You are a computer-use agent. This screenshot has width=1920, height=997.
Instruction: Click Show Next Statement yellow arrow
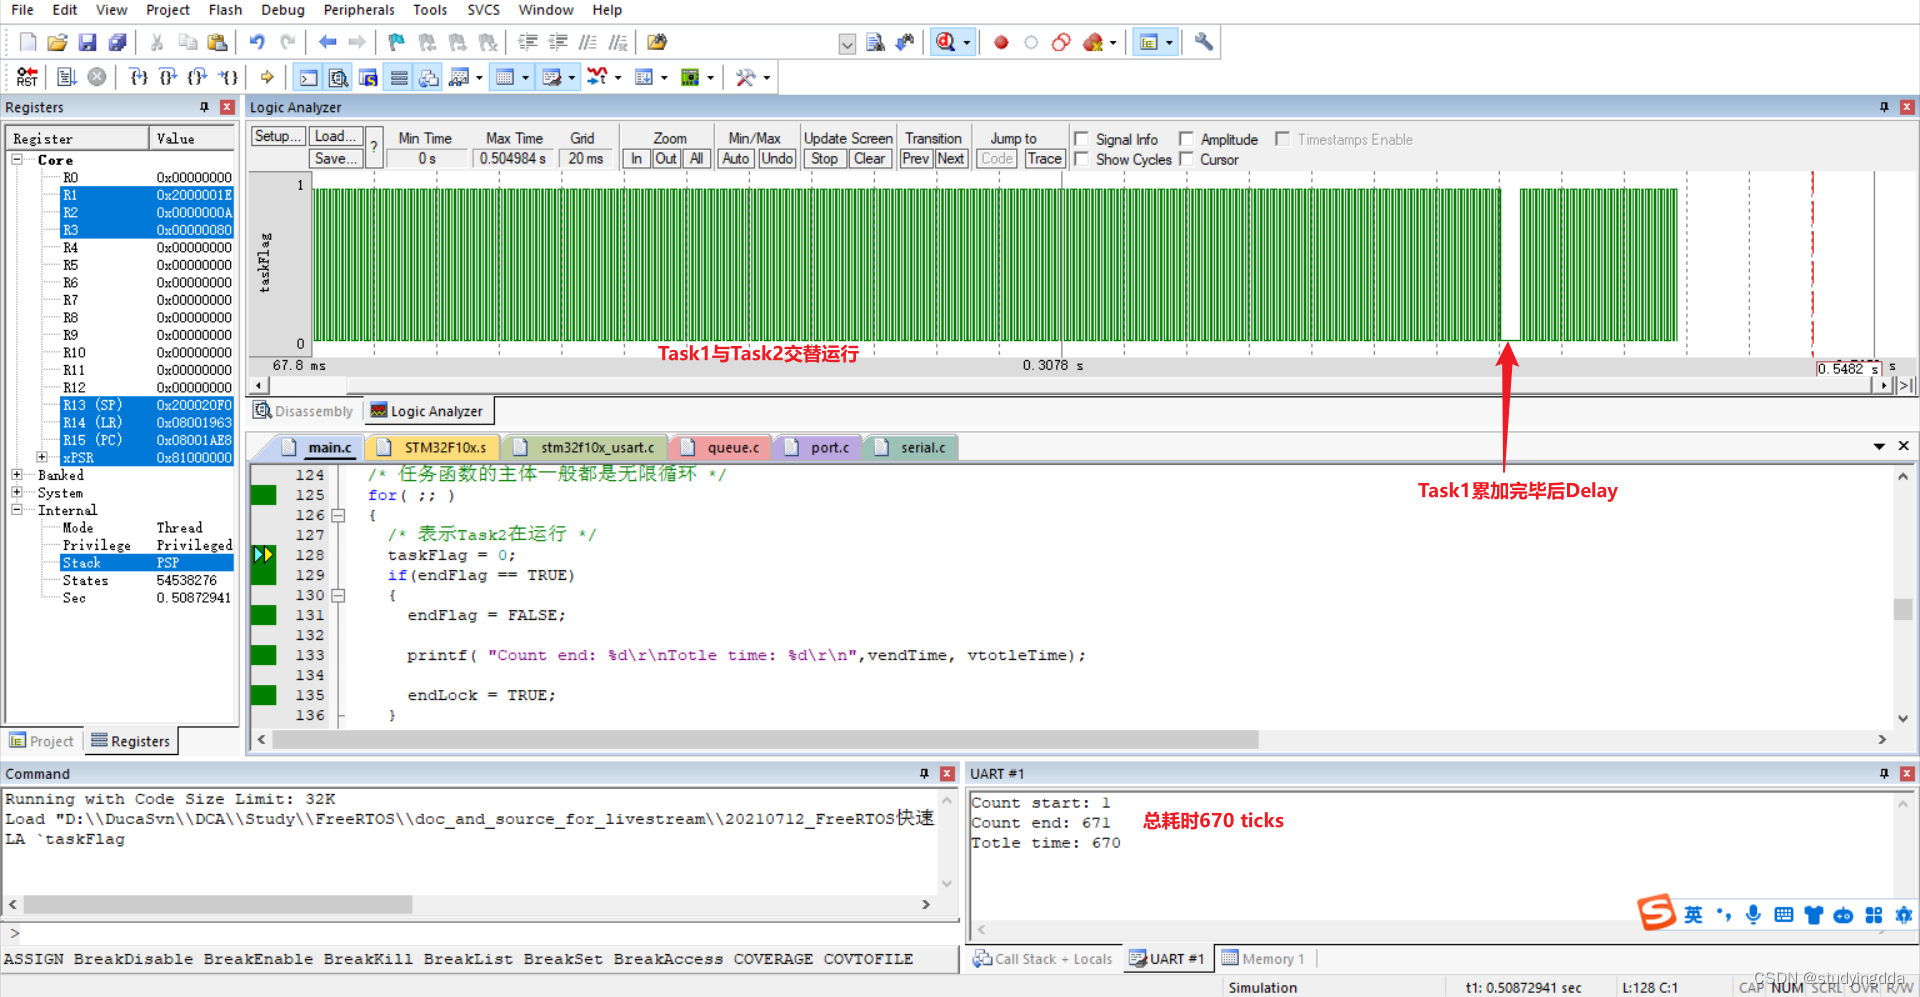267,77
